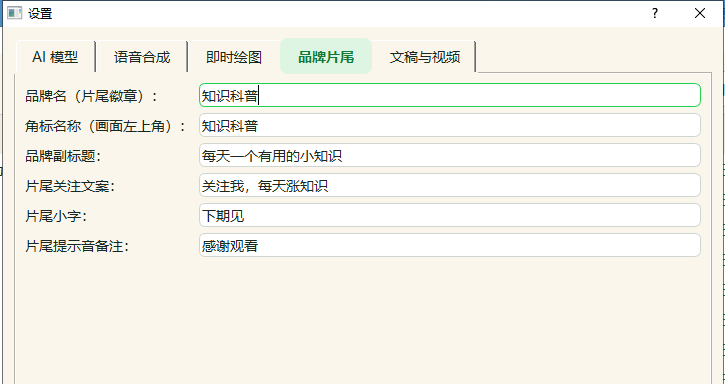Close the 设置 dialog window
The height and width of the screenshot is (384, 725).
(x=700, y=13)
